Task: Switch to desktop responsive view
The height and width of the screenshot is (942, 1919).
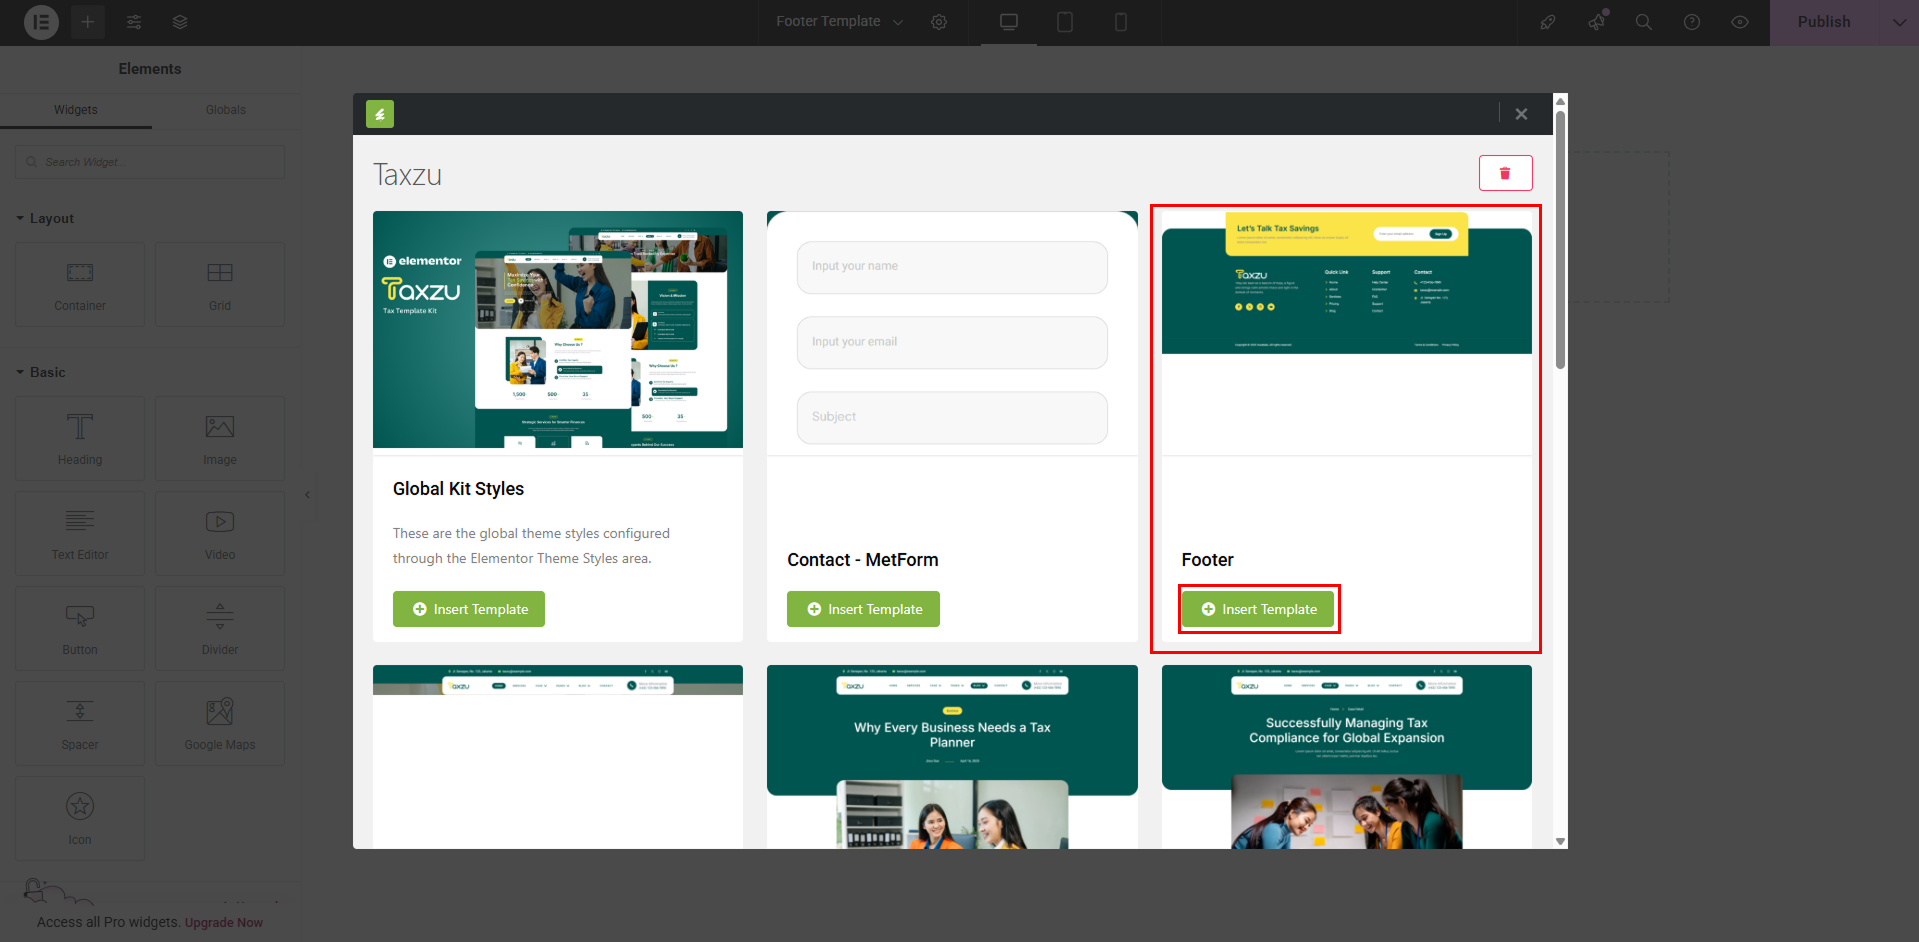Action: click(1009, 22)
